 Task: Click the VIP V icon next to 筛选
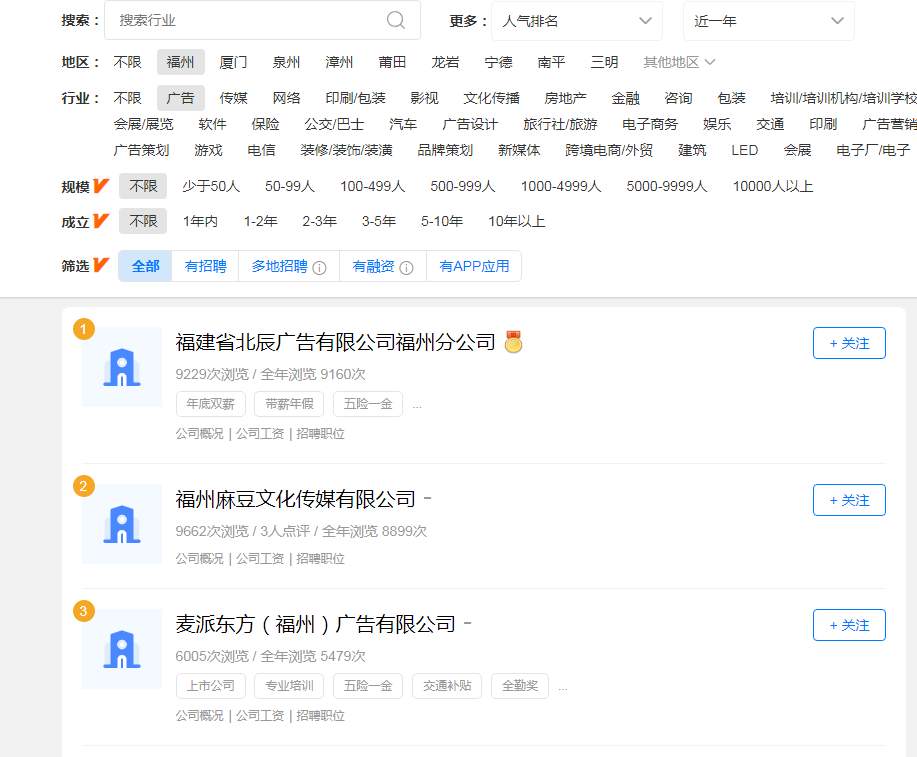coord(101,266)
